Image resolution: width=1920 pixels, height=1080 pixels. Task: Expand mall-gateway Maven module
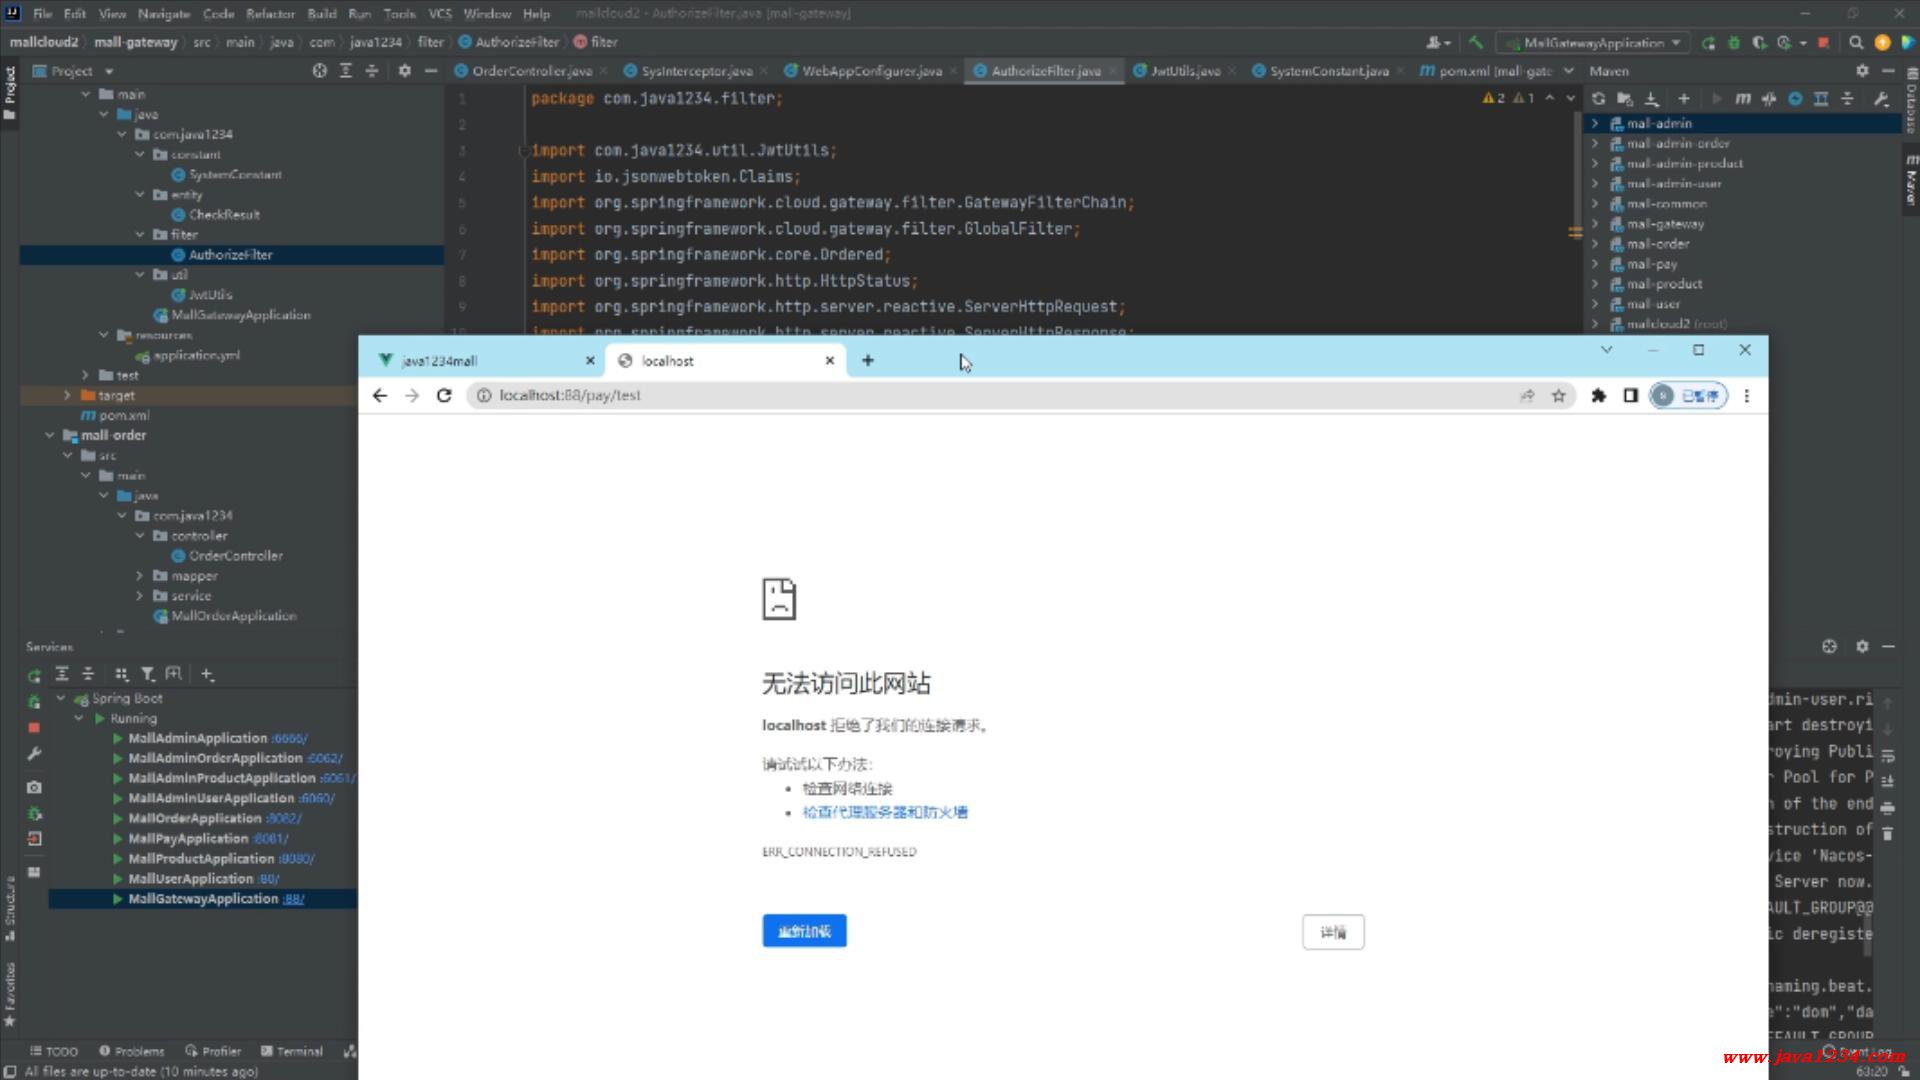click(1595, 224)
